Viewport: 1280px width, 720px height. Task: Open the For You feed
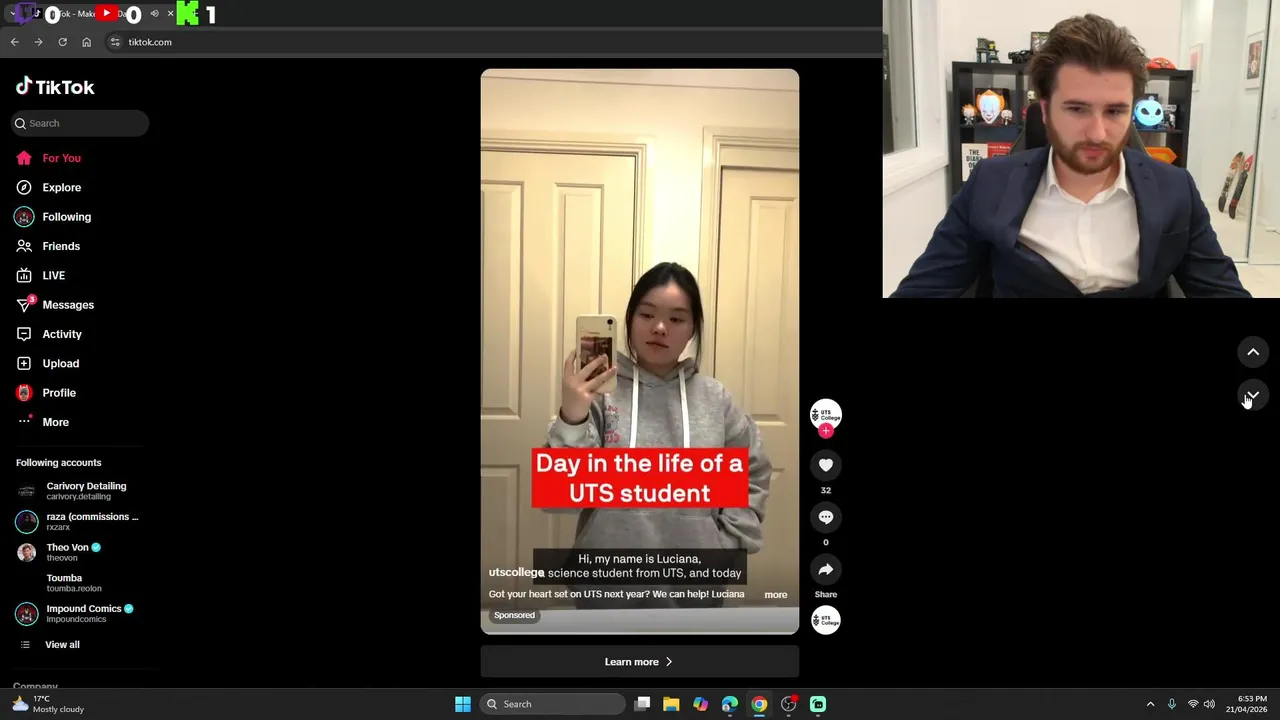[61, 158]
